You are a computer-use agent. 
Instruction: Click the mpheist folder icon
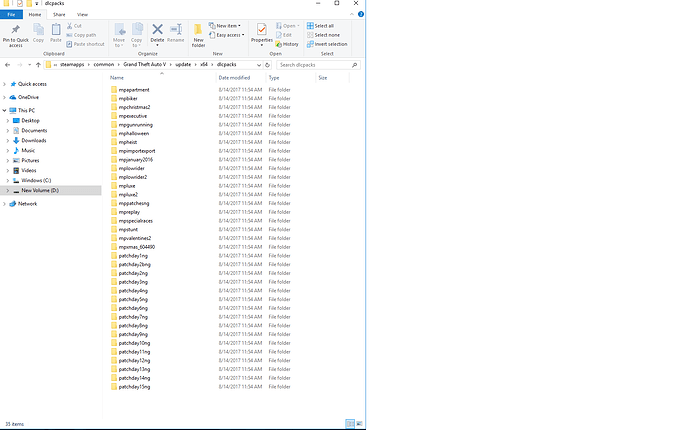pyautogui.click(x=114, y=142)
